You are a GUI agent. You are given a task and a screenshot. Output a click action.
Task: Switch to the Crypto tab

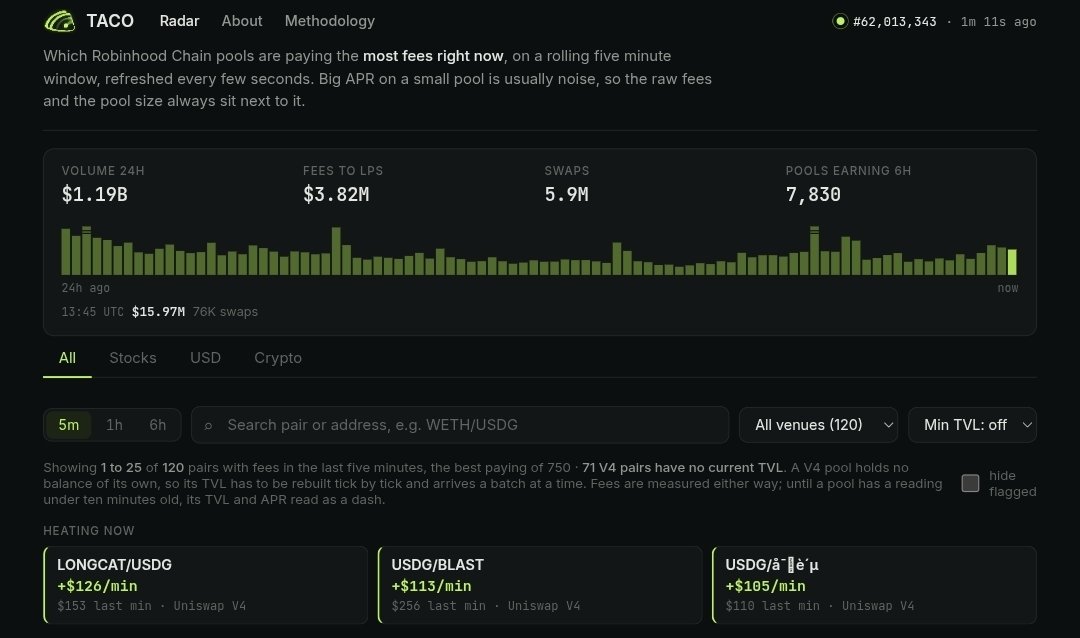pos(278,358)
